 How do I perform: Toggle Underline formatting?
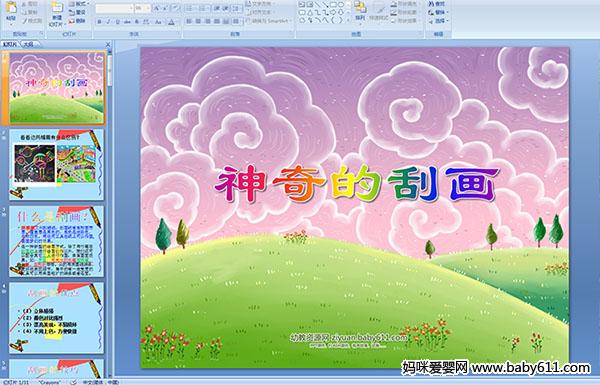coord(117,22)
